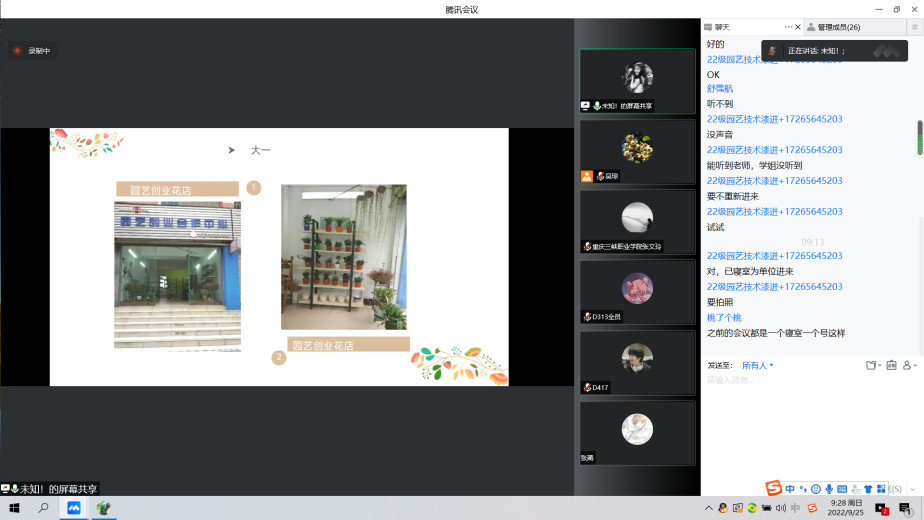Select the 吴琼 participant video tile
Screen dimensions: 924x520
point(637,151)
